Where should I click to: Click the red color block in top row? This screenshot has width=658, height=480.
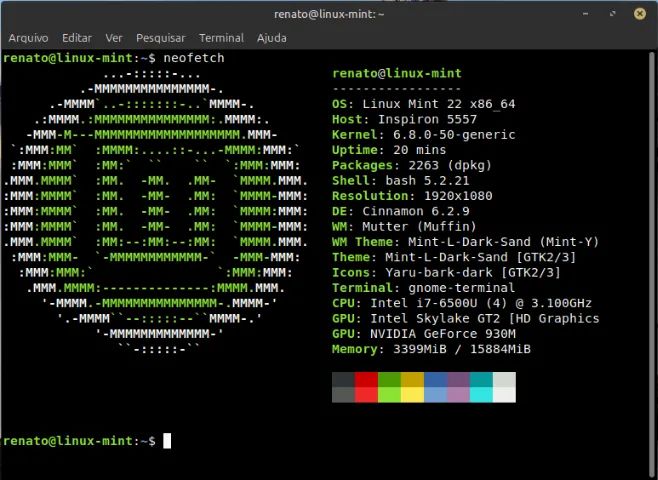click(x=366, y=379)
